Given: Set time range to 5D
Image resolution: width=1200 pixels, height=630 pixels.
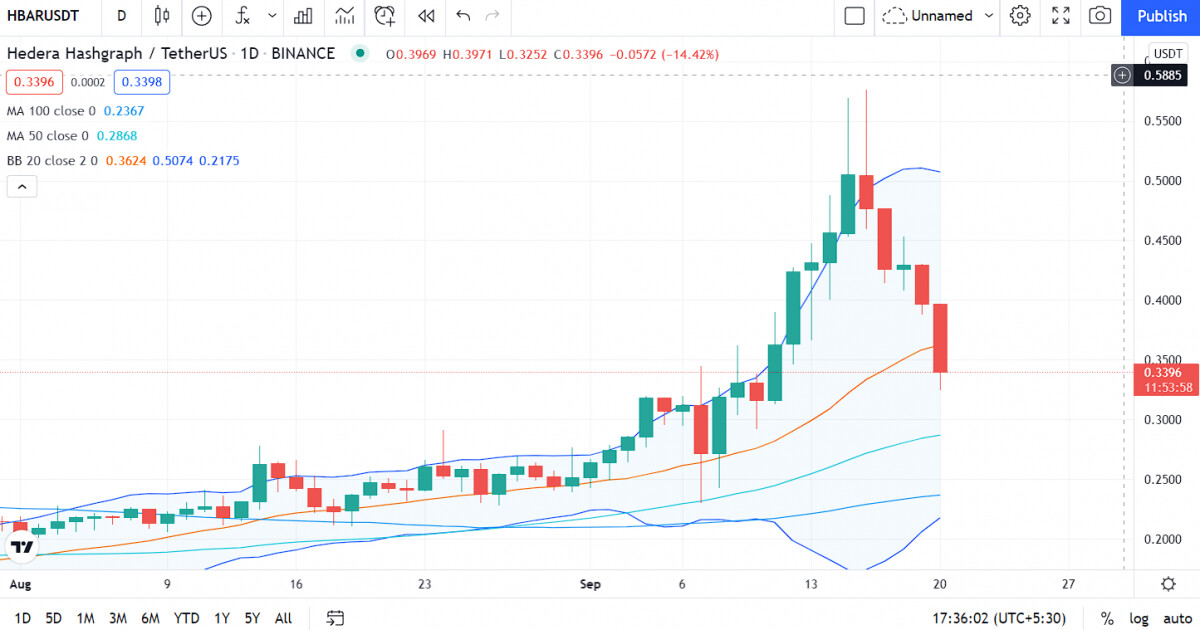Looking at the screenshot, I should [x=54, y=618].
